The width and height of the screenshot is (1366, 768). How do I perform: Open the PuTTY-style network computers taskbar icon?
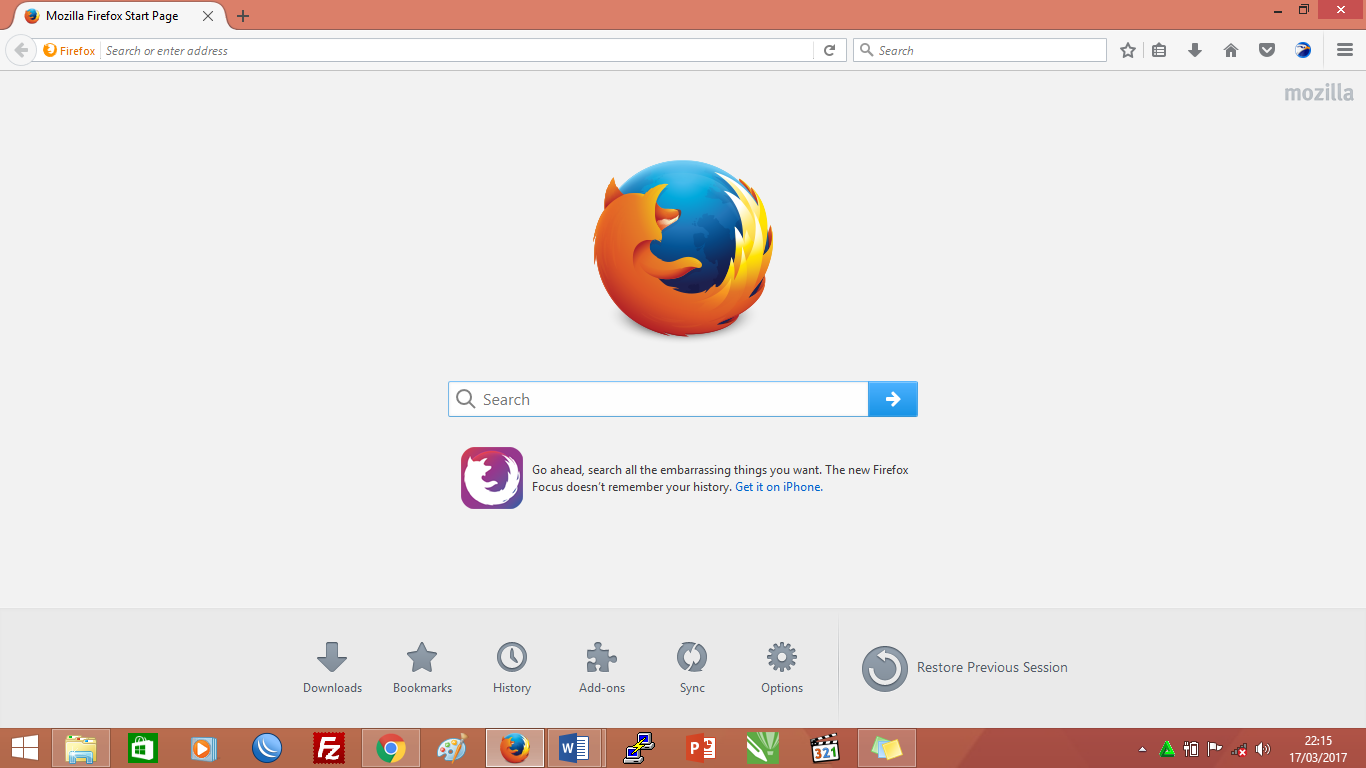pos(638,748)
